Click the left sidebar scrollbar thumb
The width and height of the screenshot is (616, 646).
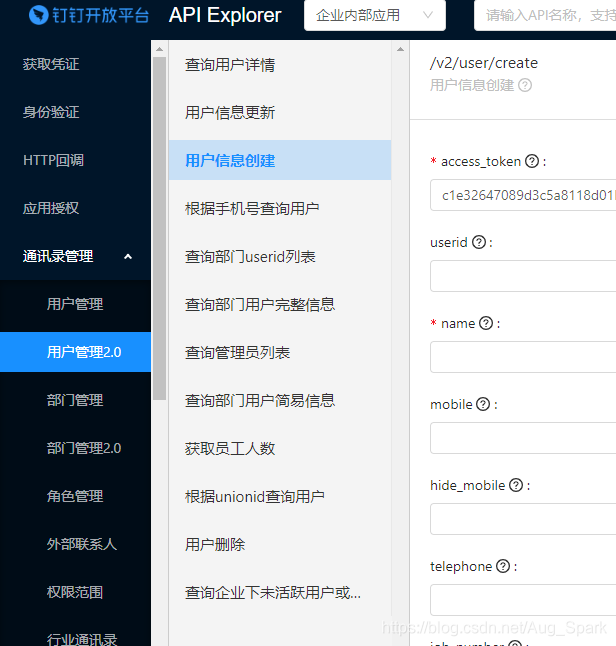159,229
